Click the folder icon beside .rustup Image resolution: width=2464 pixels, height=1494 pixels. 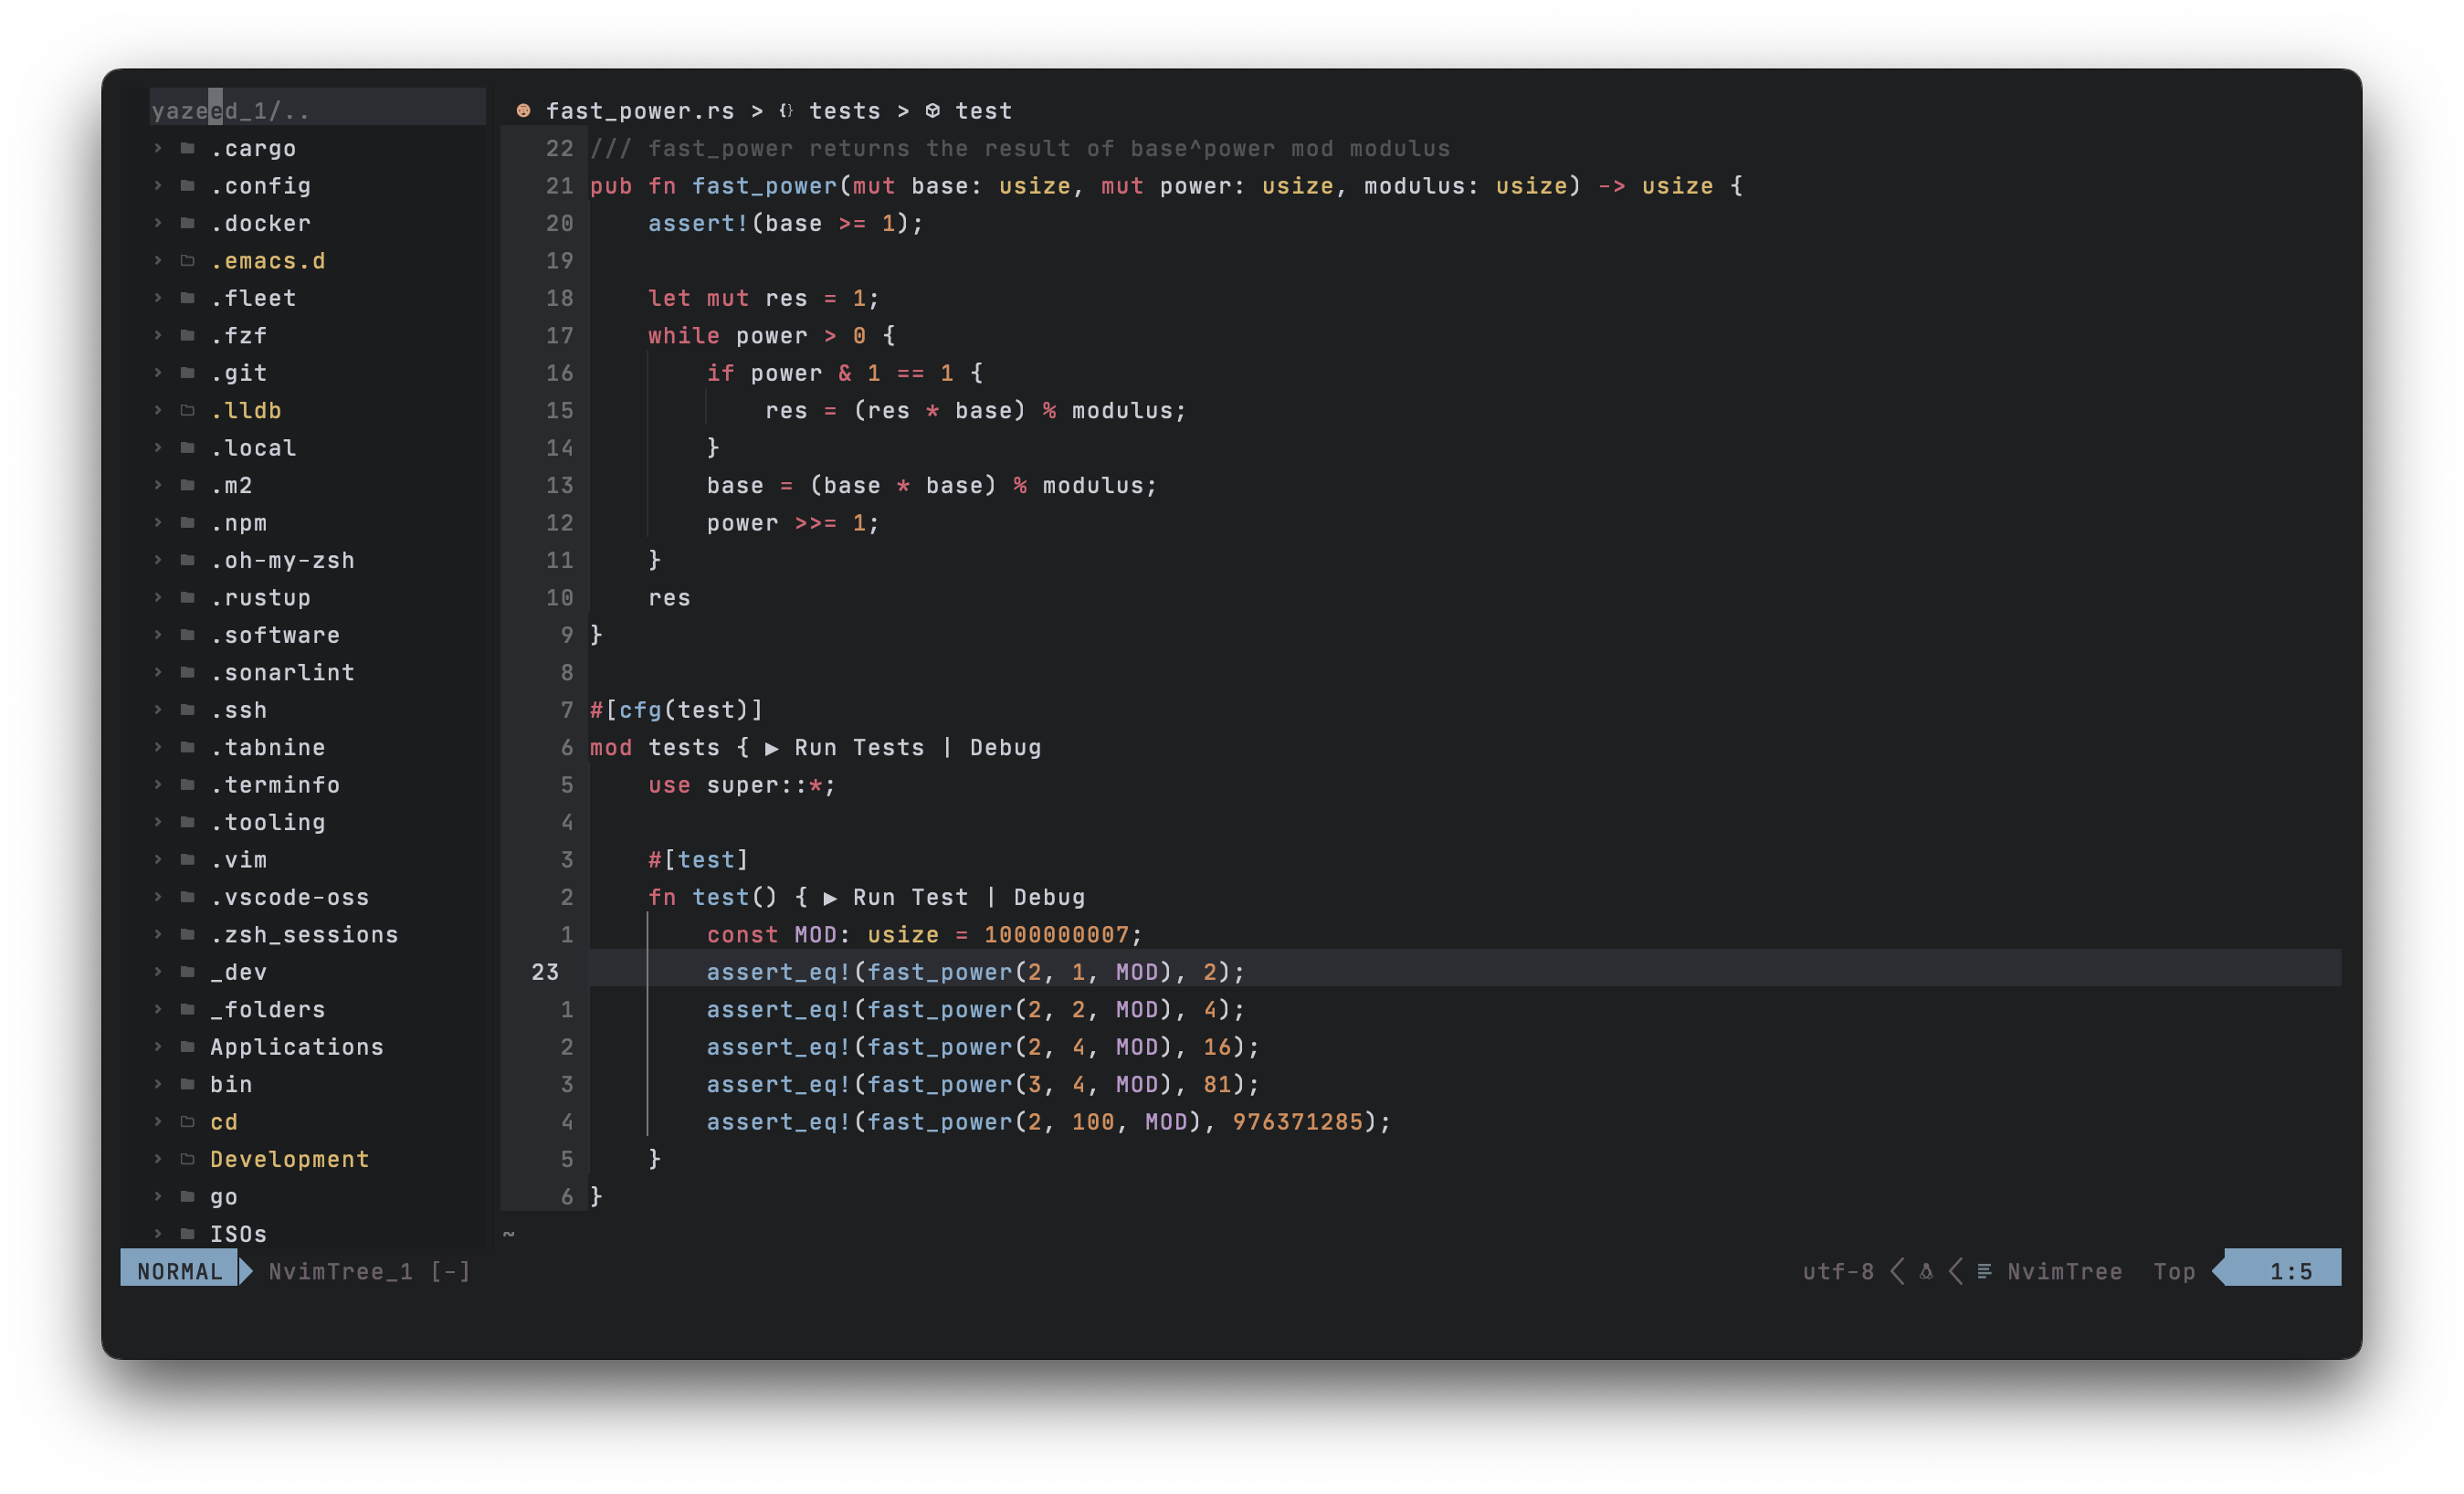coord(187,597)
